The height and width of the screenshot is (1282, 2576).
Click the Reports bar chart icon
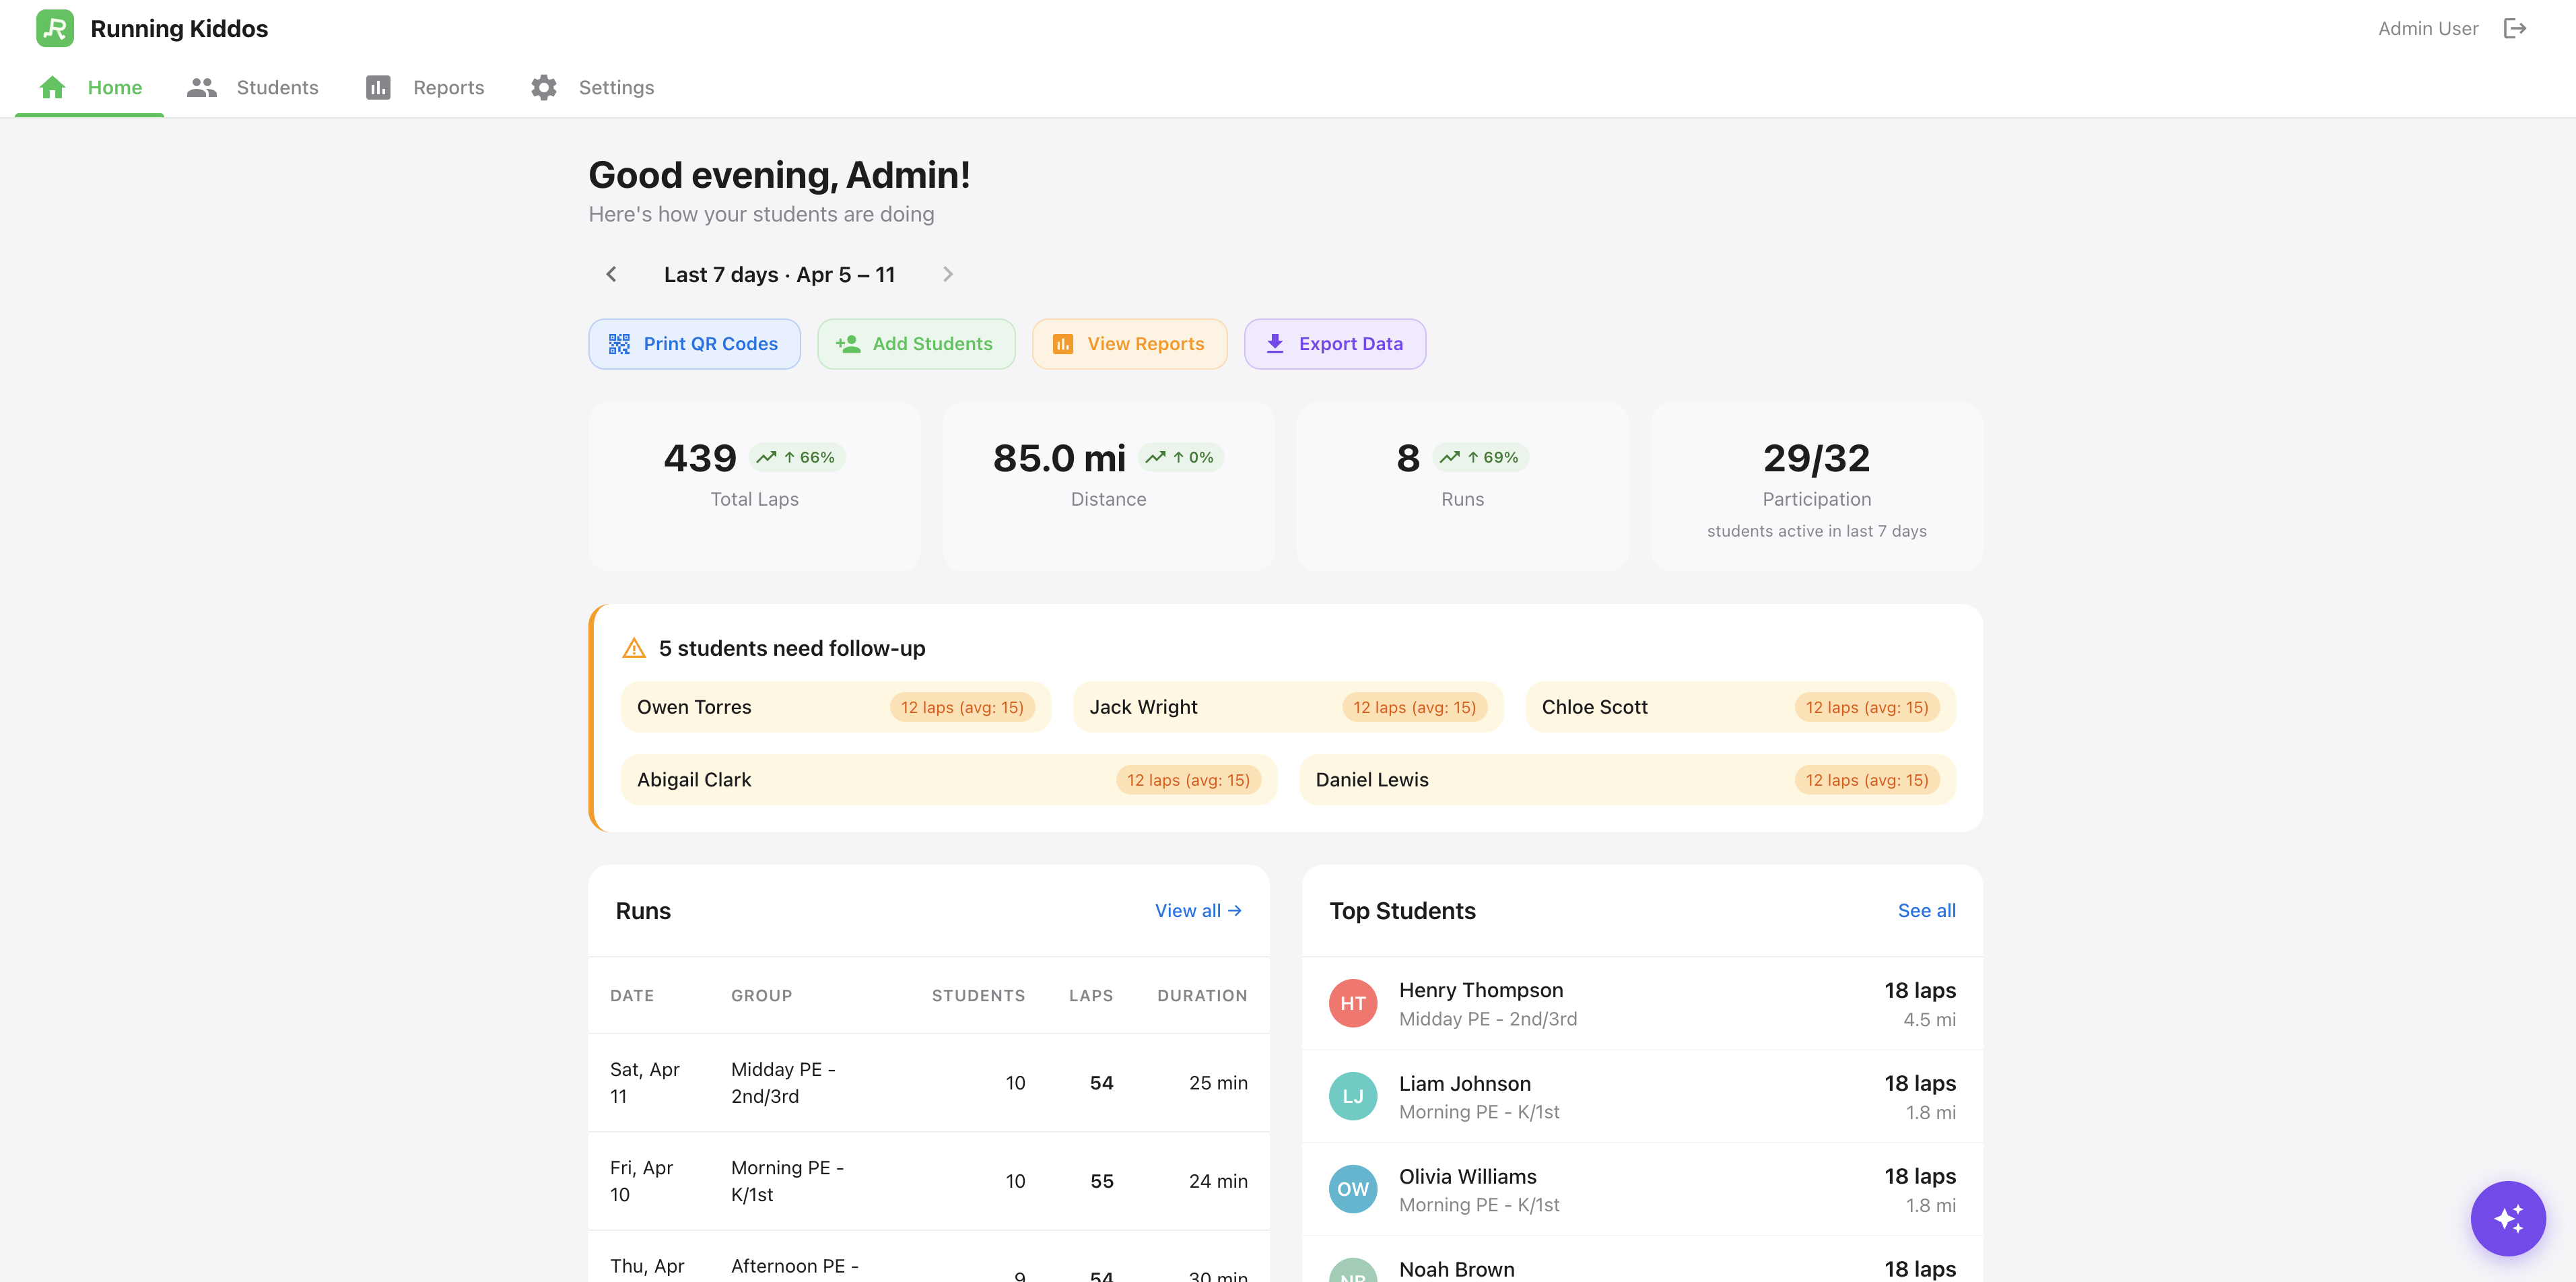[x=377, y=87]
